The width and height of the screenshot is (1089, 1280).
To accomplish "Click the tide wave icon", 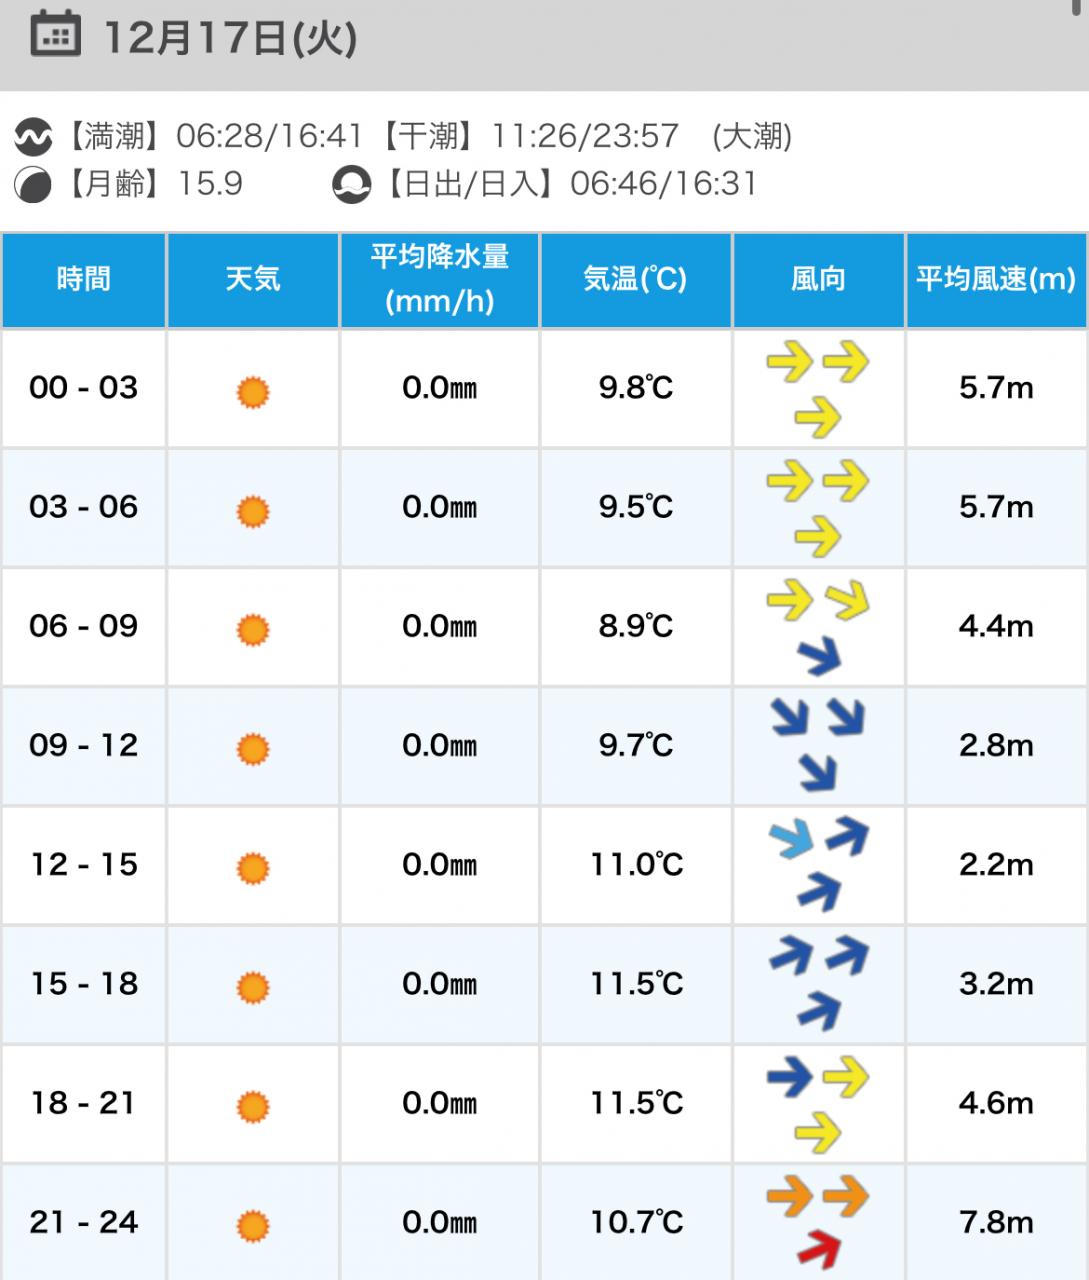I will point(33,137).
